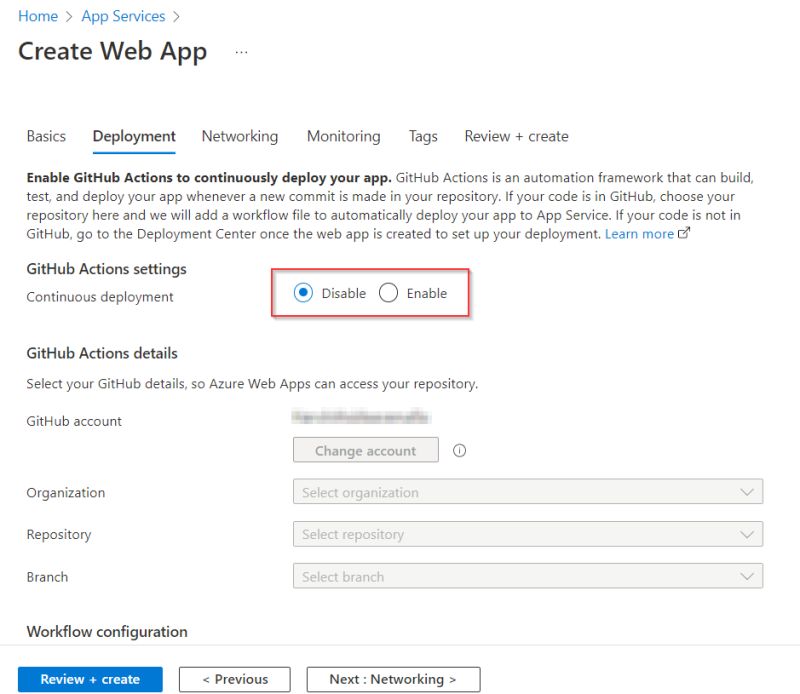
Task: Switch to the Tags tab
Action: [422, 136]
